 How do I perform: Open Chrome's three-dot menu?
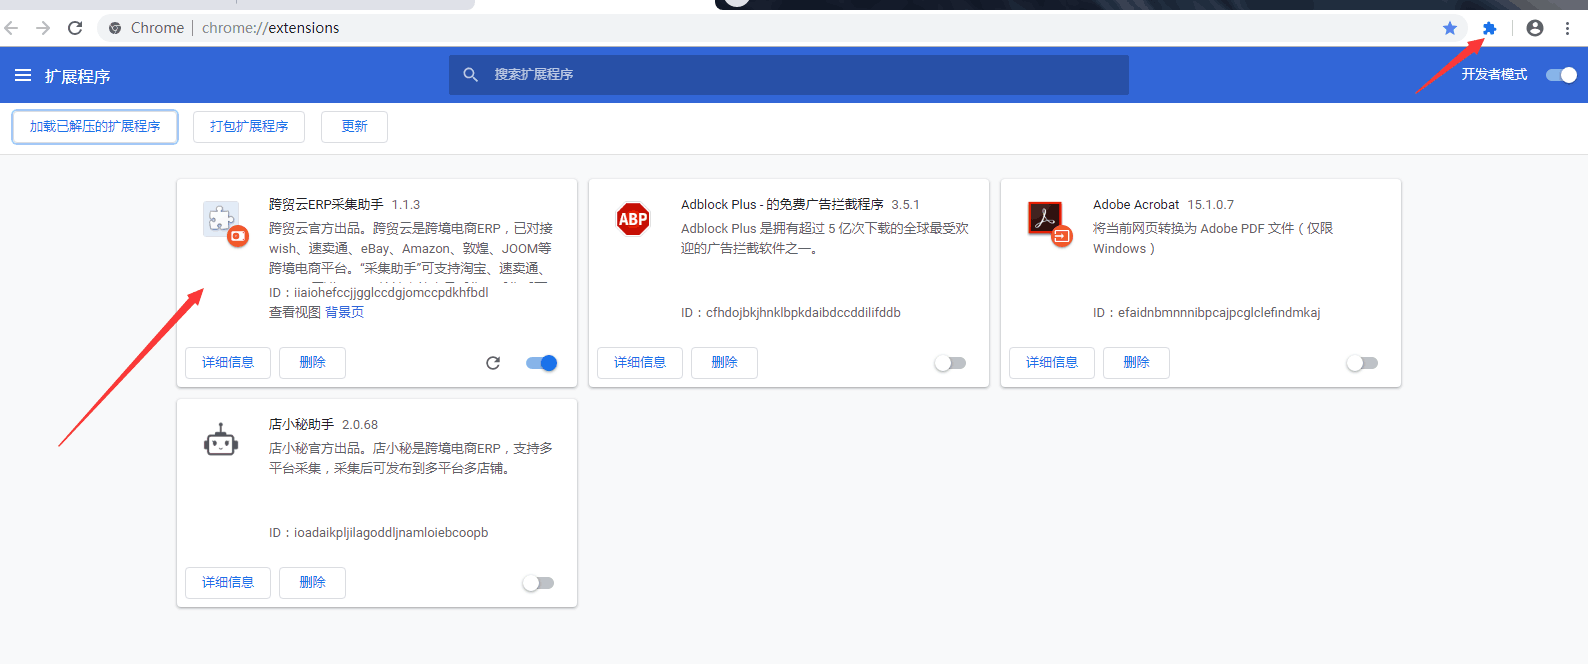pyautogui.click(x=1568, y=28)
